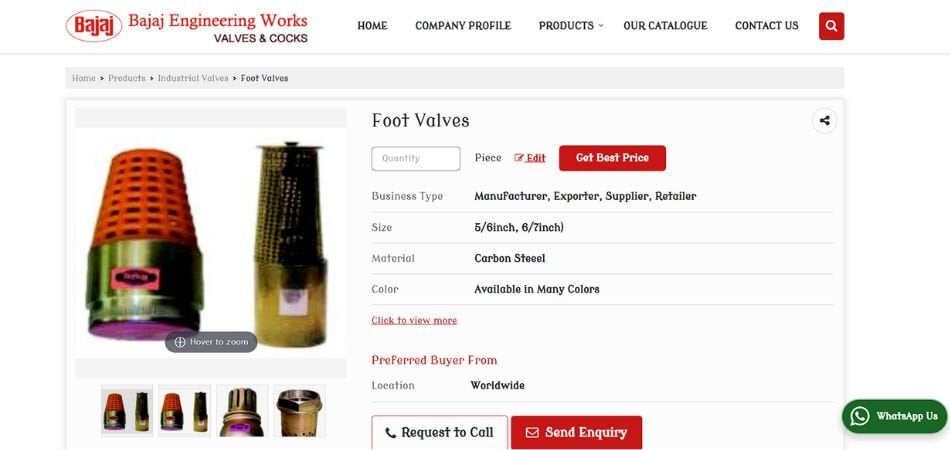This screenshot has height=450, width=950.
Task: Click the Bajaj Engineering Works logo
Action: [x=187, y=27]
